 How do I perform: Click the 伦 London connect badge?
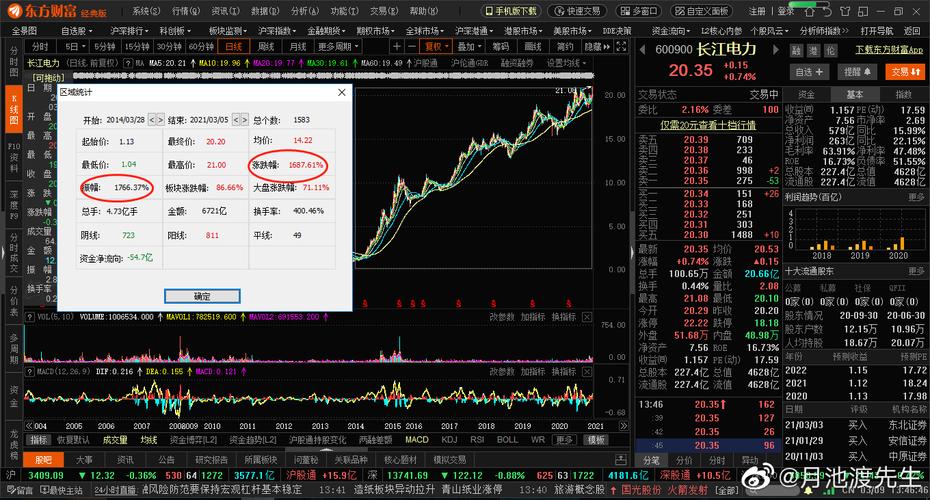click(830, 51)
